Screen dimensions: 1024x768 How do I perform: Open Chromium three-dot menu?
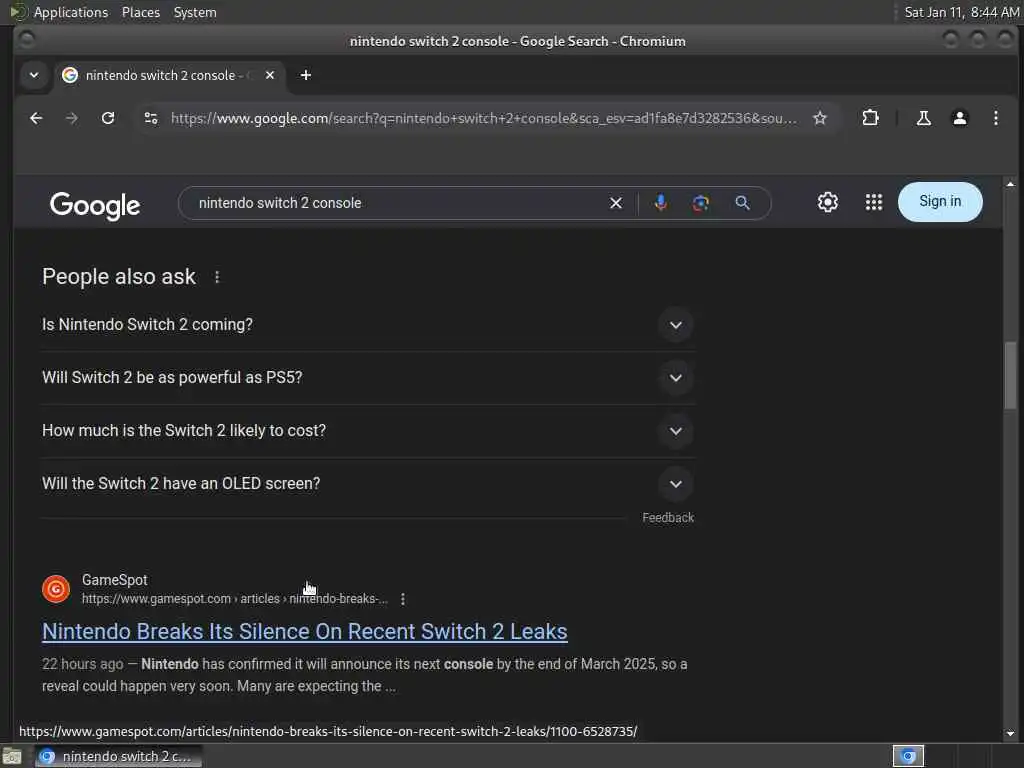[995, 118]
